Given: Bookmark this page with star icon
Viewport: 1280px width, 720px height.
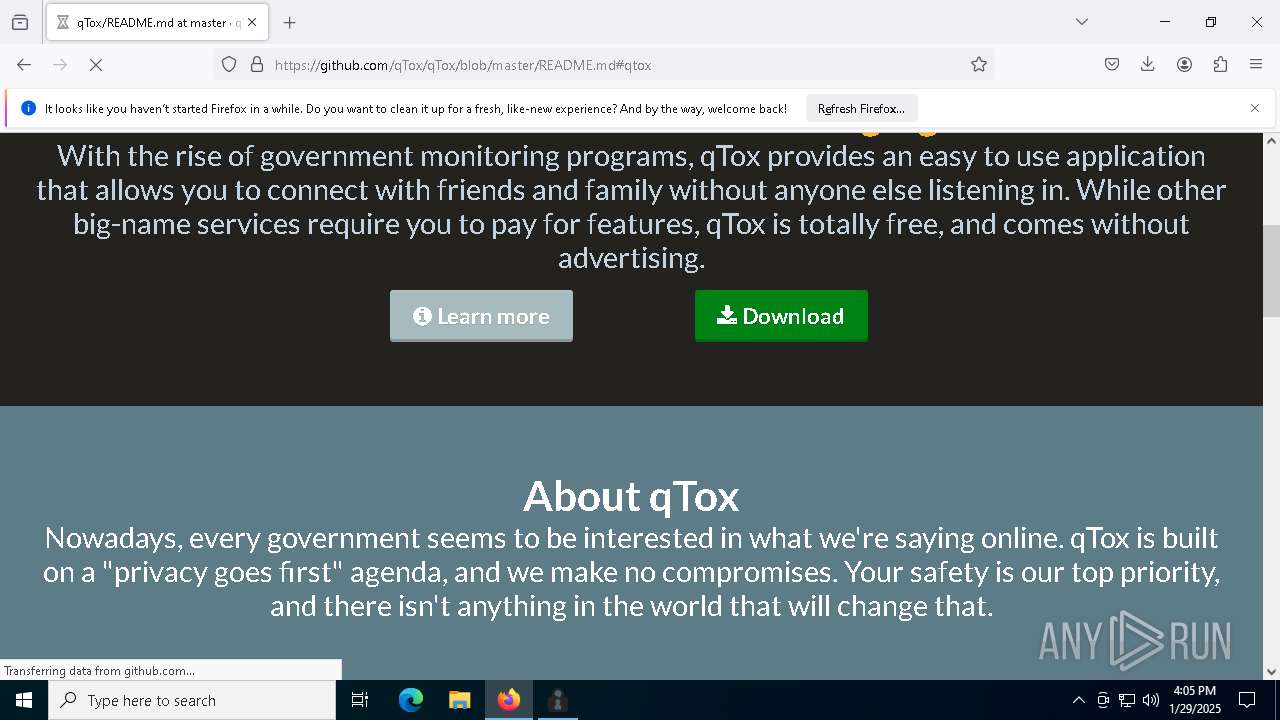Looking at the screenshot, I should [979, 65].
